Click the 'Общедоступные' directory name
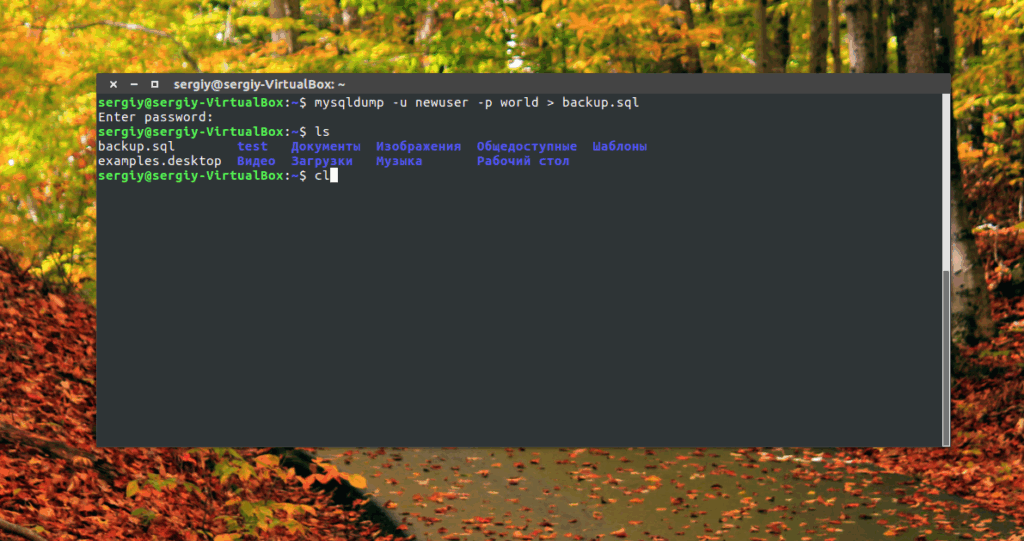This screenshot has width=1024, height=541. pos(527,146)
